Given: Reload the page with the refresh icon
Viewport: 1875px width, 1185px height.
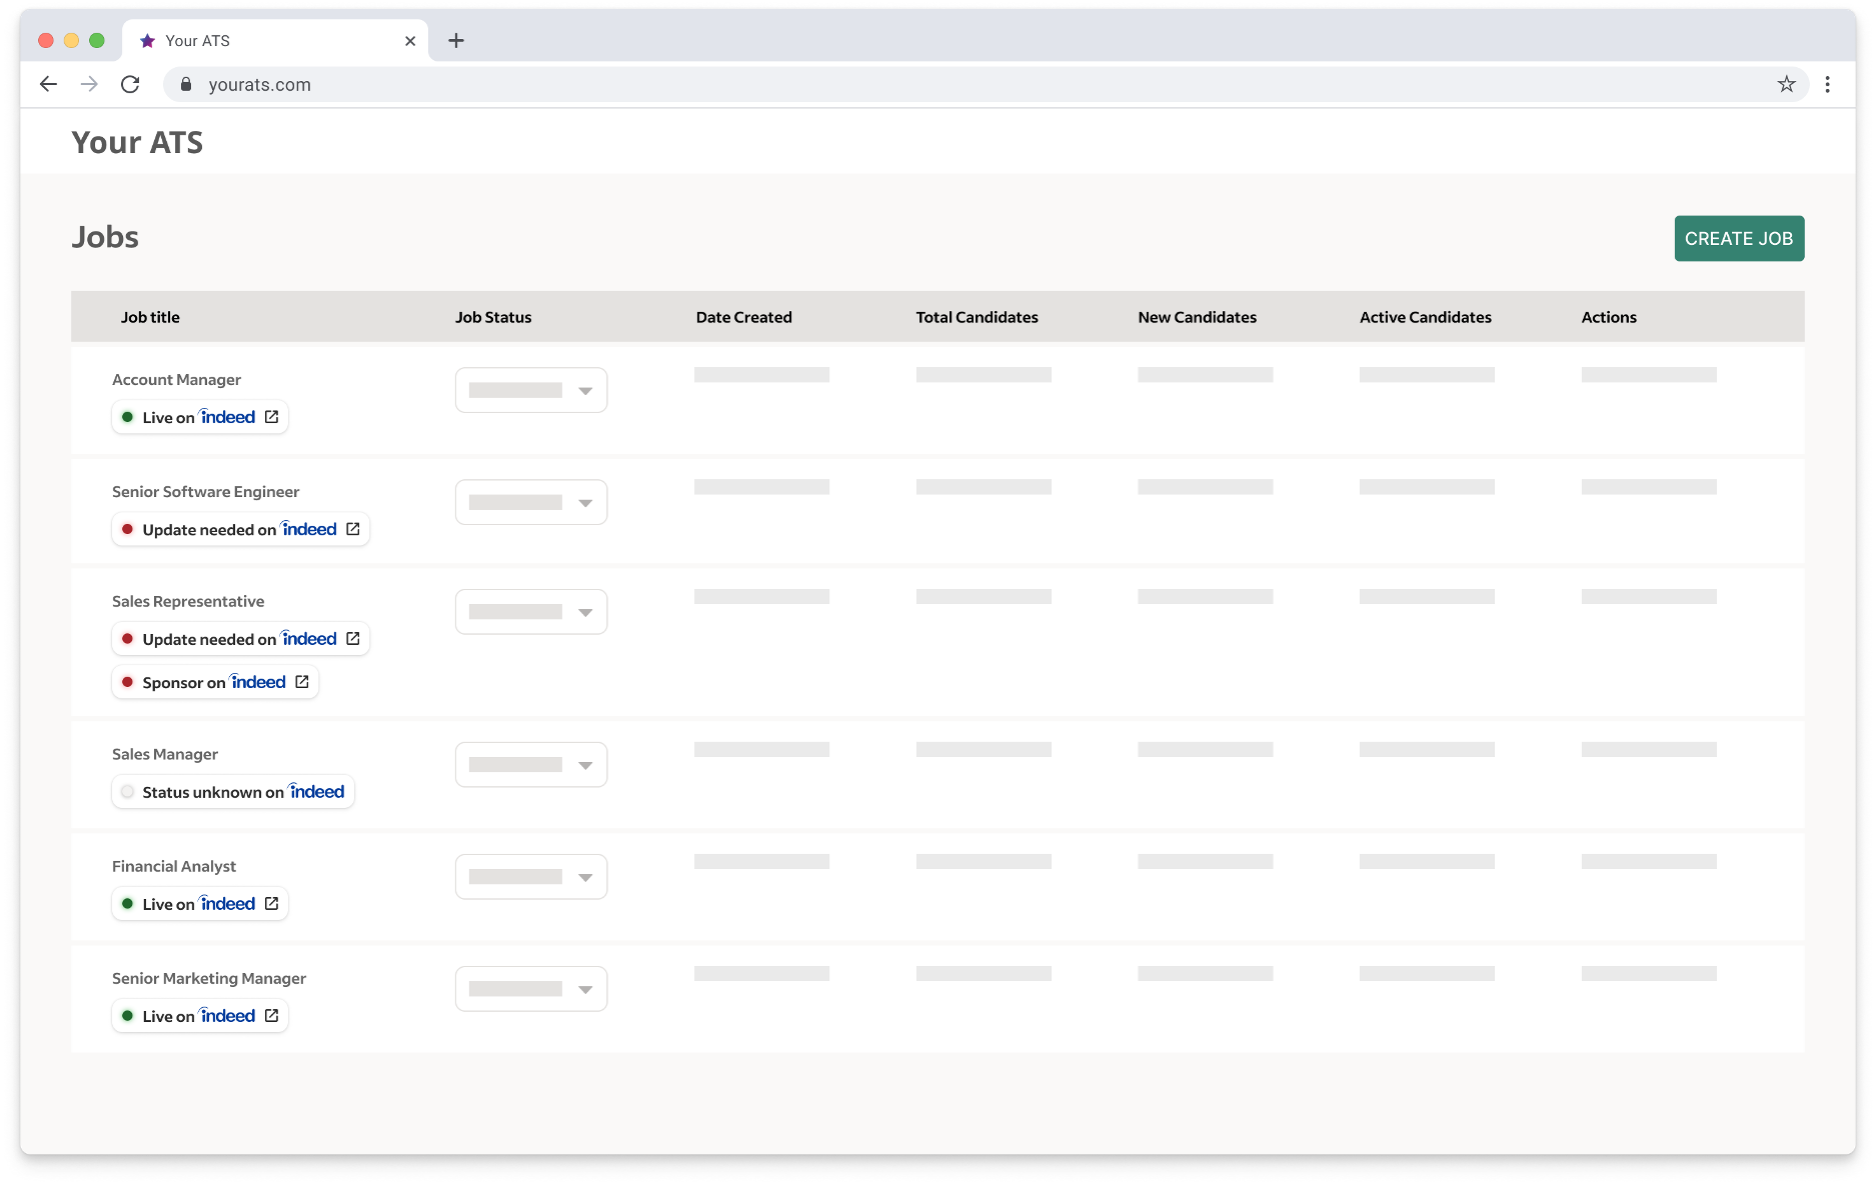Looking at the screenshot, I should point(130,84).
